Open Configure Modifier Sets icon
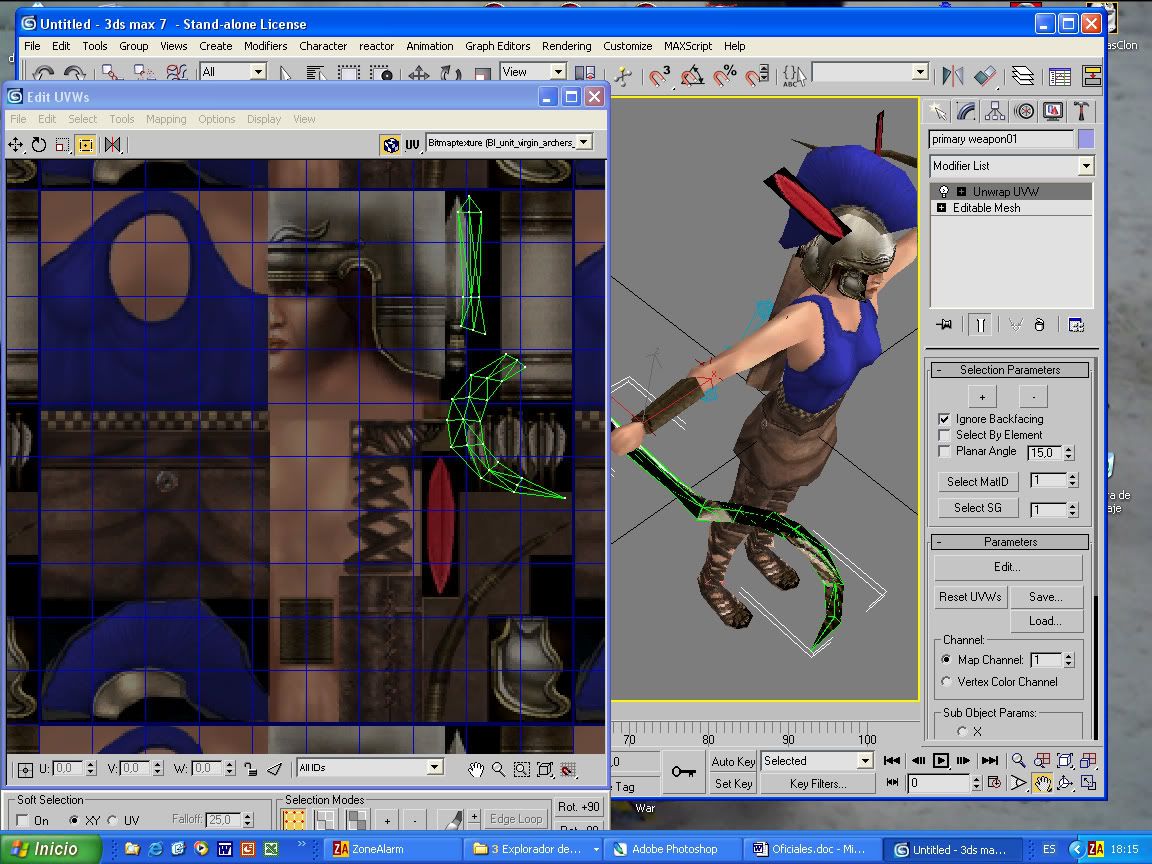The image size is (1152, 864). pyautogui.click(x=1076, y=325)
